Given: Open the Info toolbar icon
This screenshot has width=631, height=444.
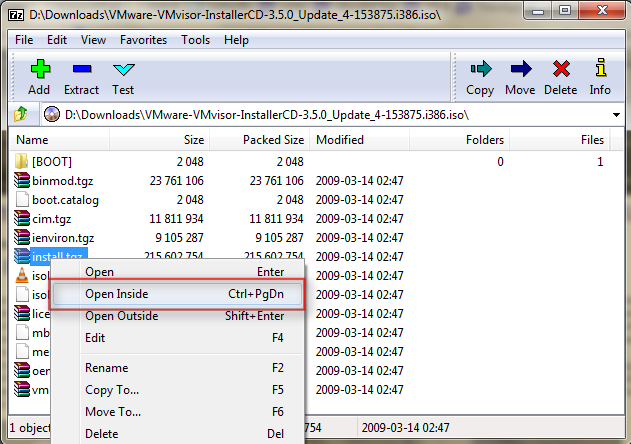Looking at the screenshot, I should click(600, 70).
